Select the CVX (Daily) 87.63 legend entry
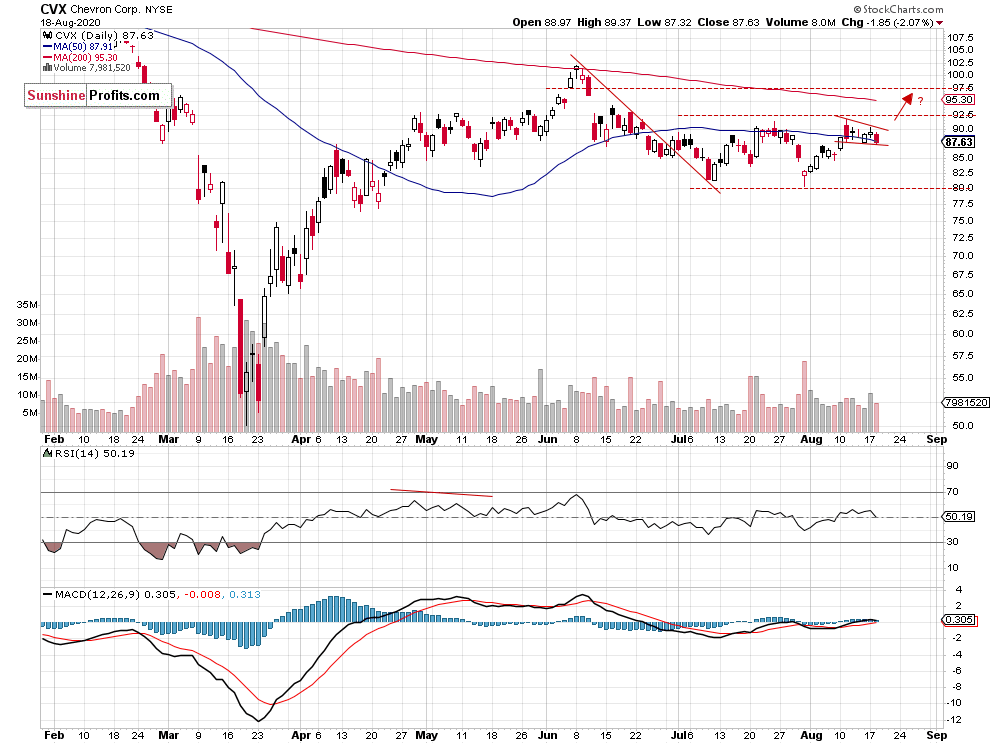The height and width of the screenshot is (744, 990). click(x=105, y=36)
